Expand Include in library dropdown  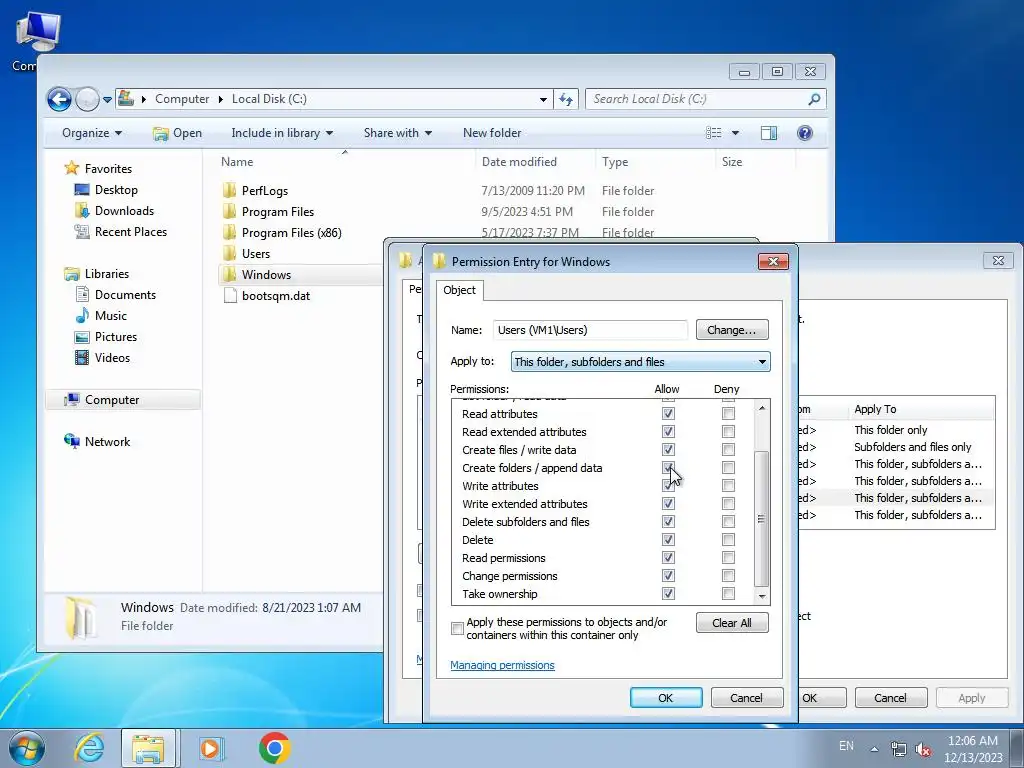(x=282, y=133)
